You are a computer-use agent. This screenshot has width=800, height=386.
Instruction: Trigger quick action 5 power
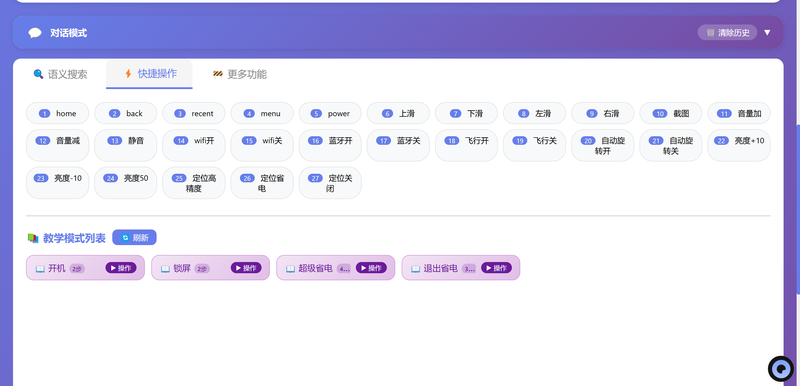tap(330, 113)
